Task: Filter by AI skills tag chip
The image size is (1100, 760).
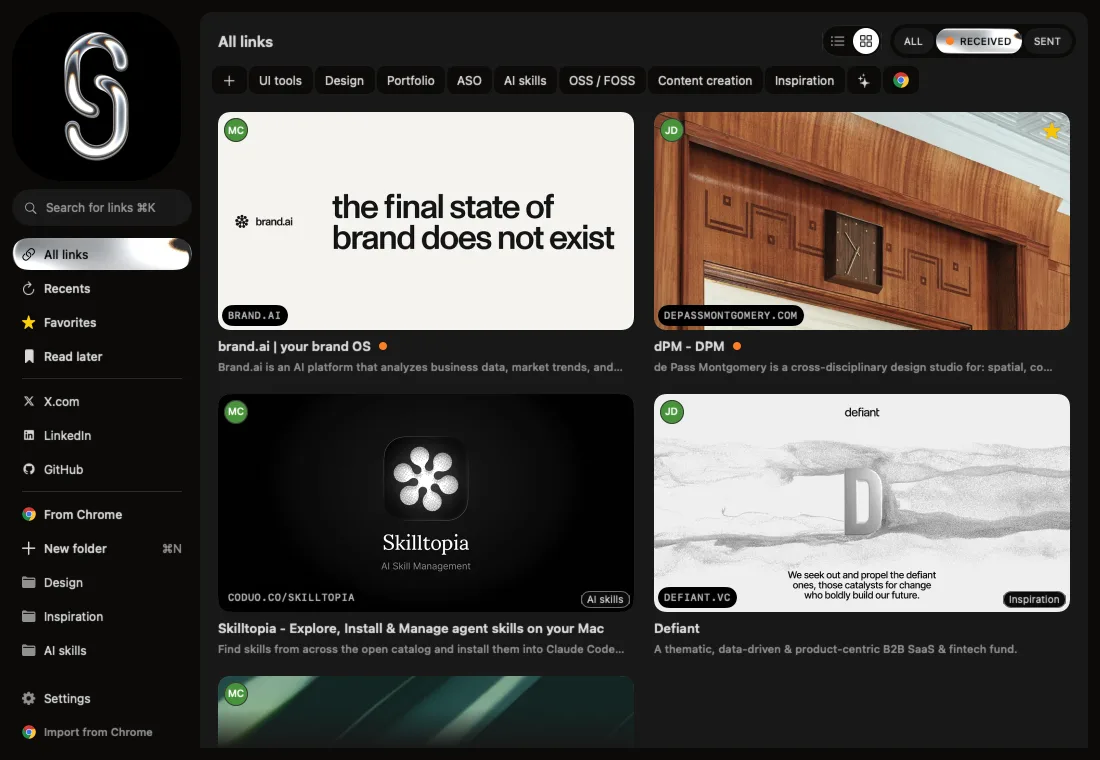Action: coord(525,81)
